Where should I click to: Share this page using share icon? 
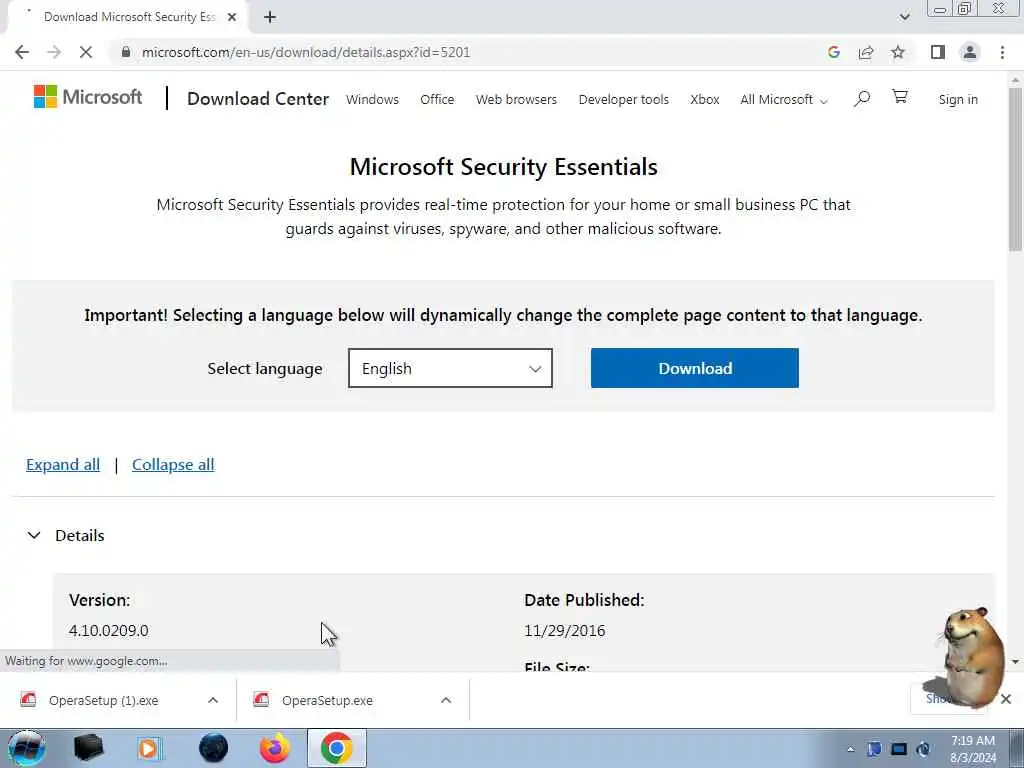(x=866, y=52)
